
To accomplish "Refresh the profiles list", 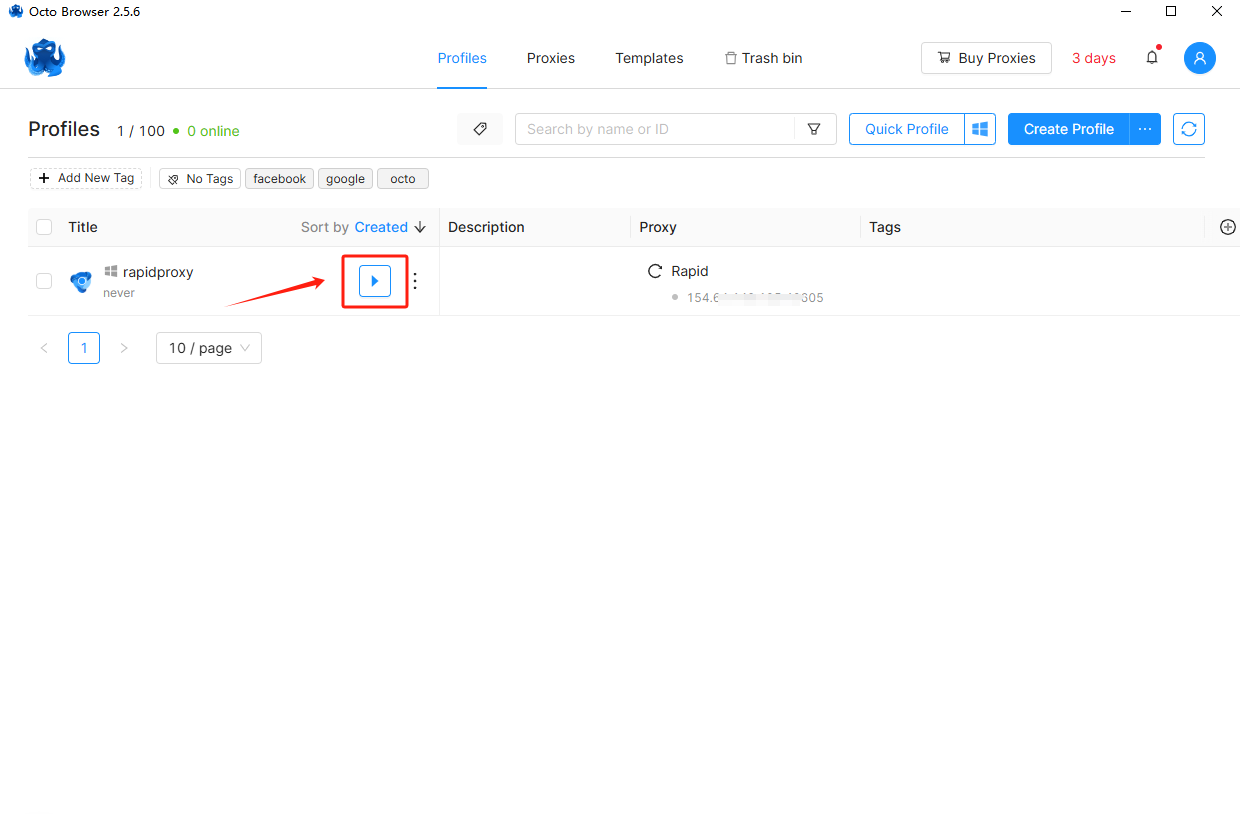I will click(1189, 129).
